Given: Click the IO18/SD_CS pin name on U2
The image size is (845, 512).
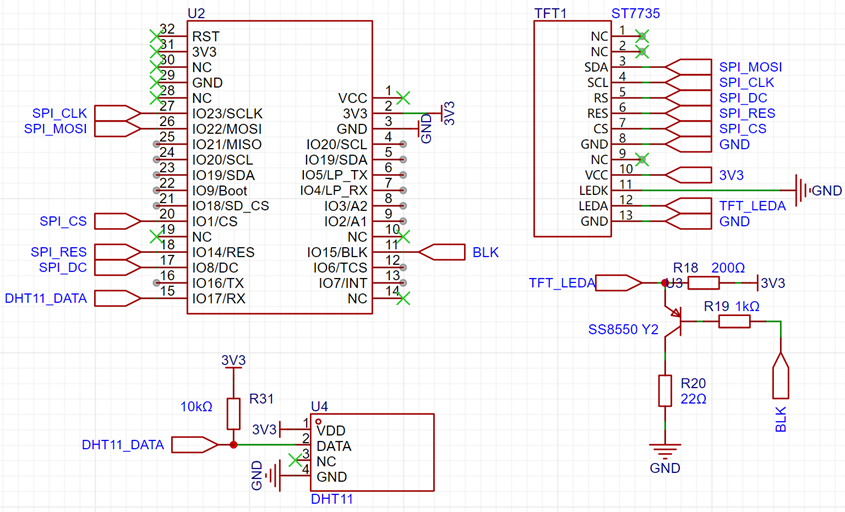Looking at the screenshot, I should point(230,206).
